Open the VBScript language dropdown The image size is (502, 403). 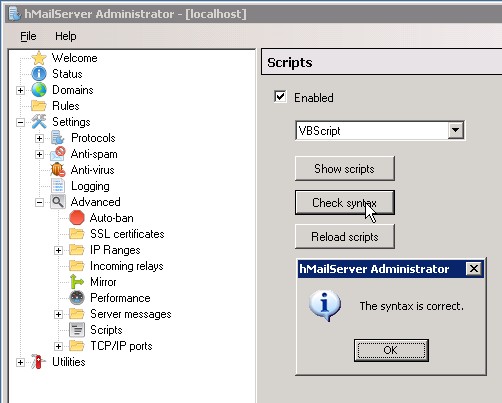tap(455, 130)
